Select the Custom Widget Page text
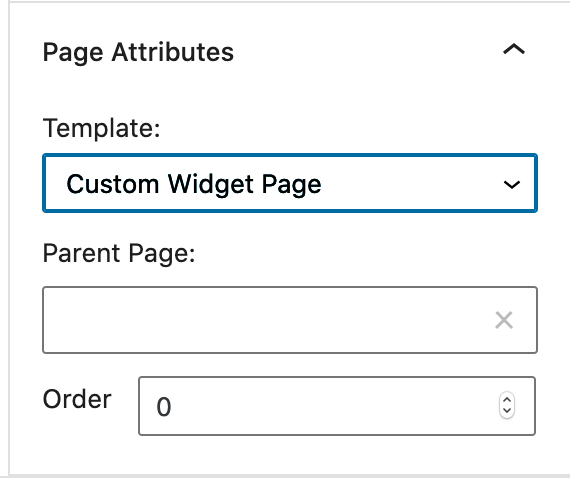Screen dimensions: 570x482 [194, 184]
